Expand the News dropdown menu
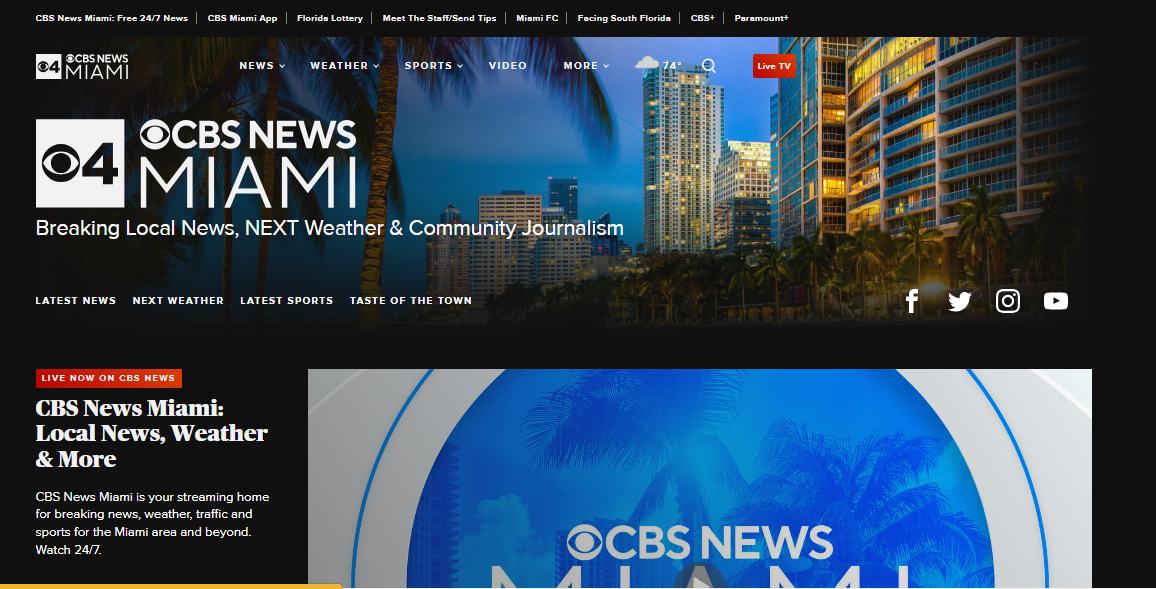1156x589 pixels. [x=262, y=66]
